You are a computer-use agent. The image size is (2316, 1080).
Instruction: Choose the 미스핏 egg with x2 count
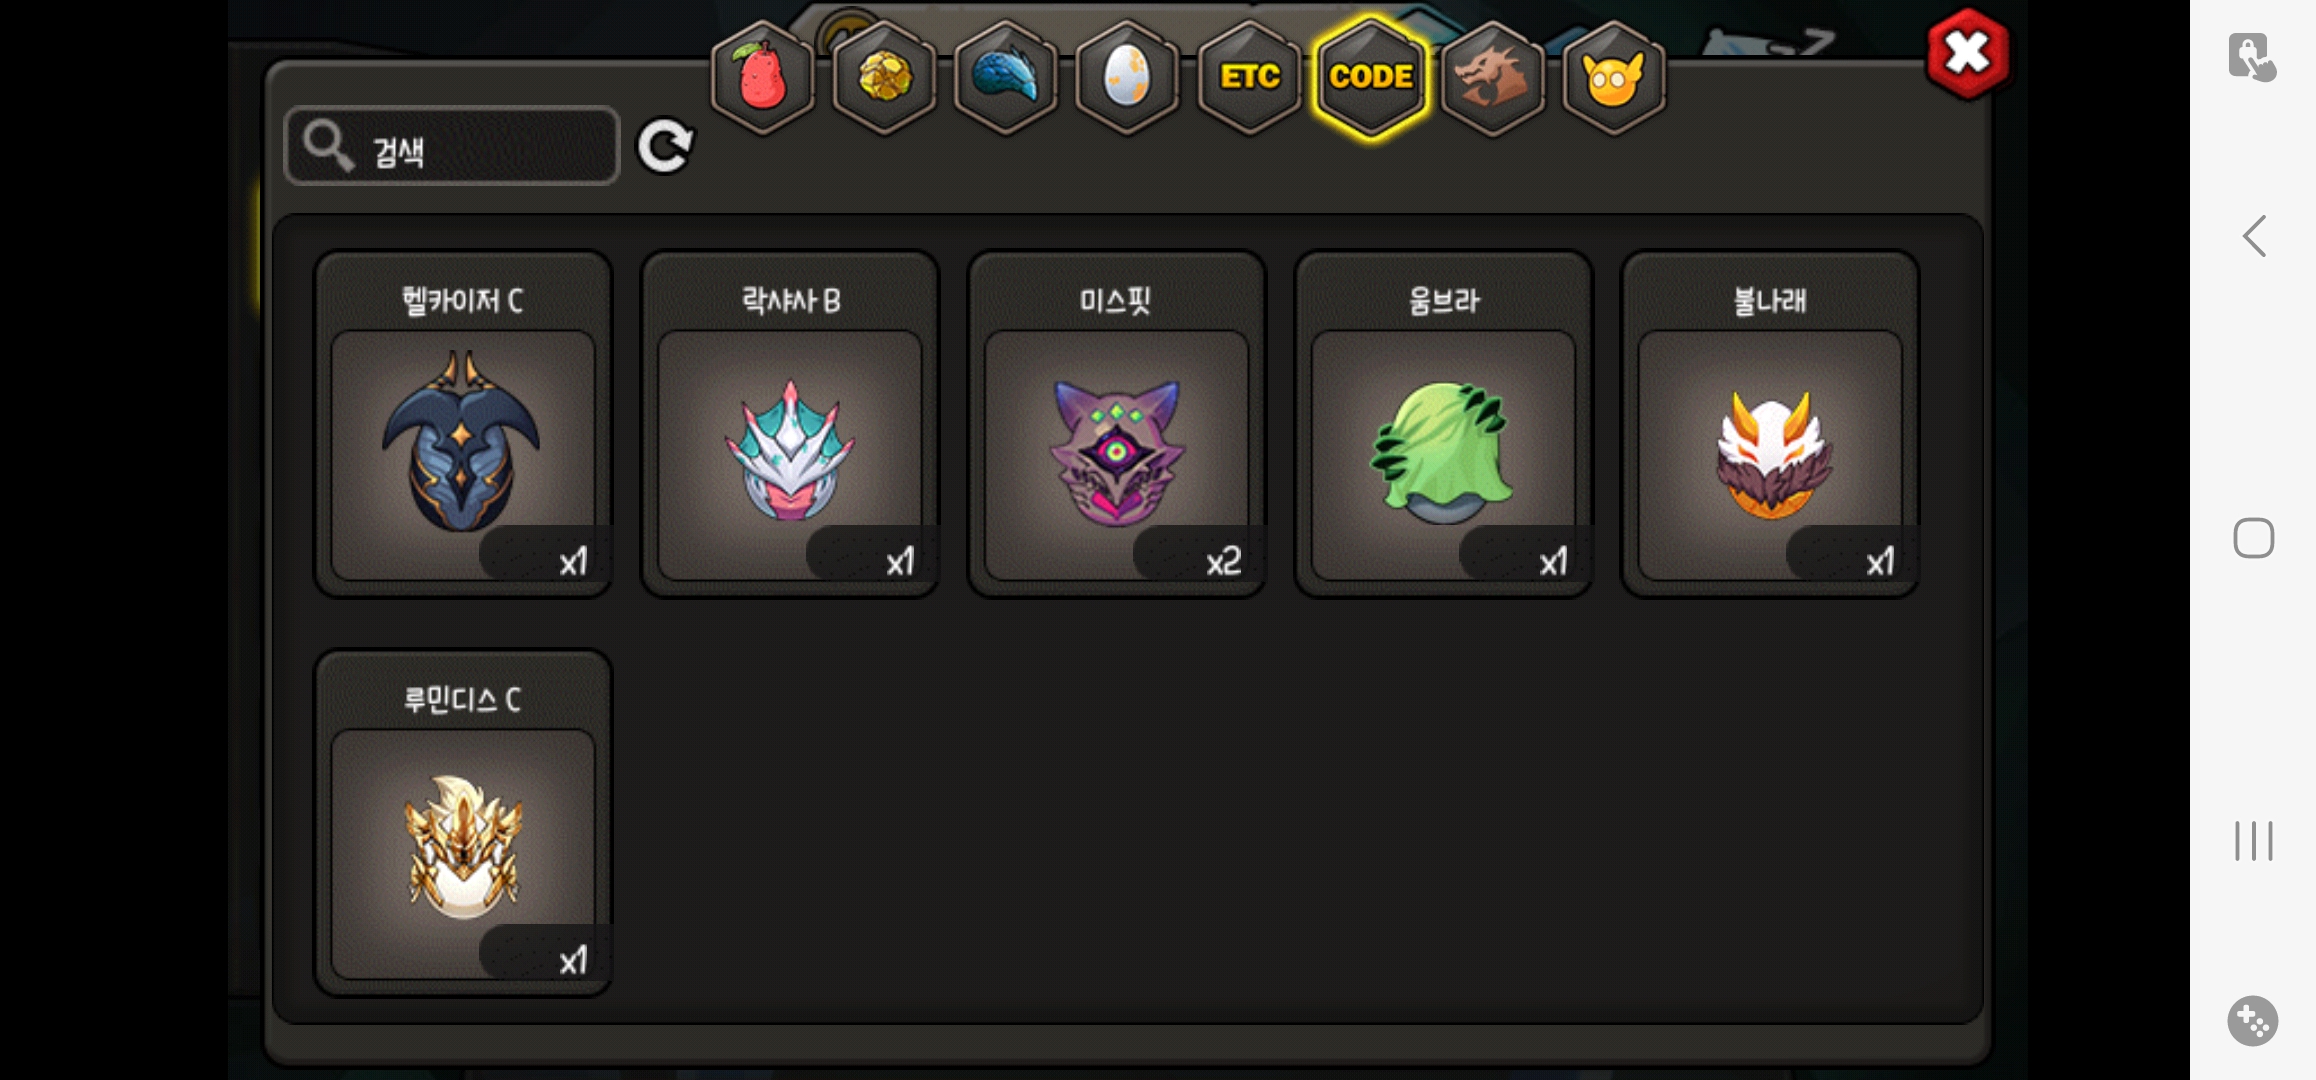1117,424
